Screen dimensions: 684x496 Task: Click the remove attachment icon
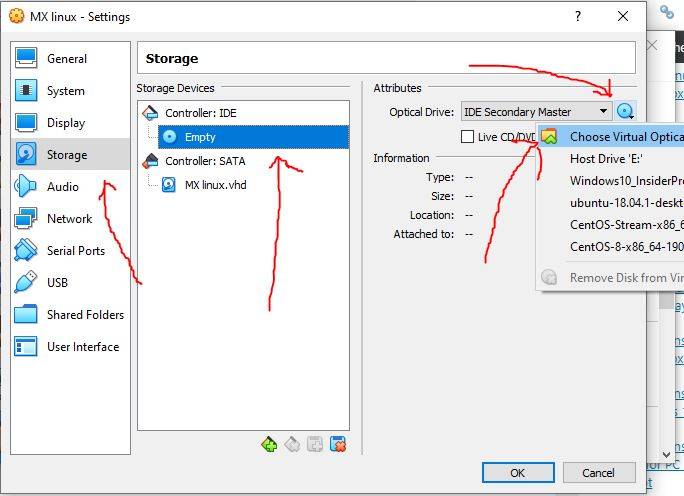[x=338, y=445]
